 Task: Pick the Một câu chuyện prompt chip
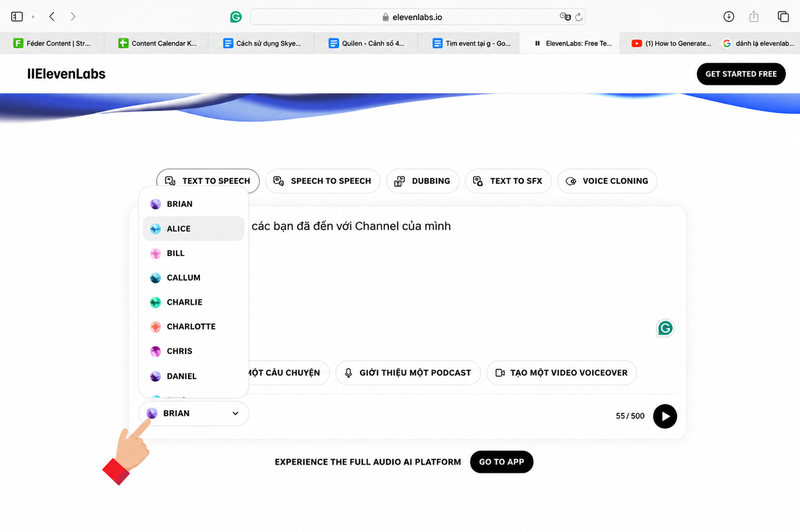(286, 373)
